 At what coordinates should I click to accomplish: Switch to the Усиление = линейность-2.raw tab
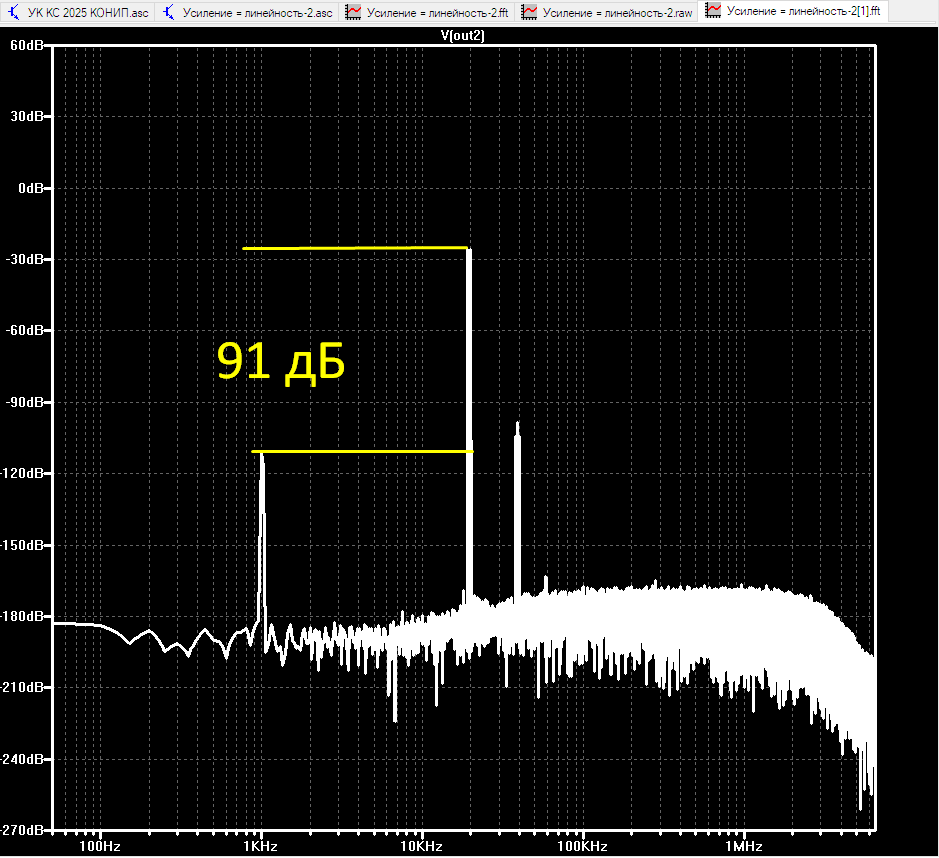coord(607,12)
